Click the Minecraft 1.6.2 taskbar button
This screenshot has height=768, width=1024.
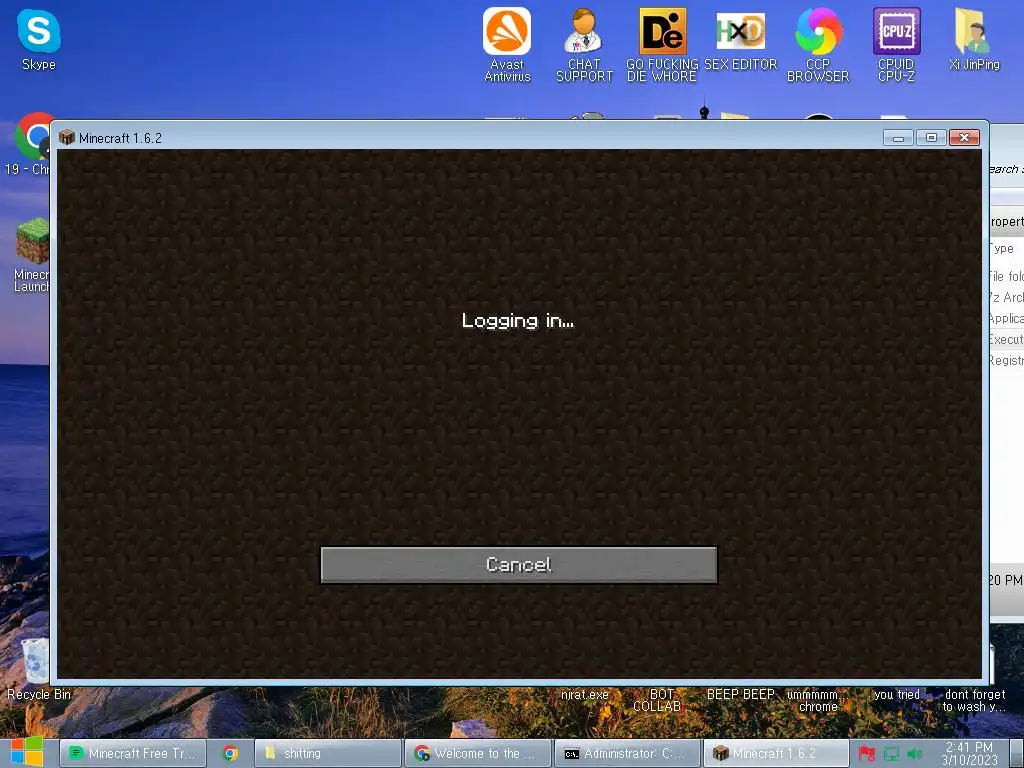point(776,753)
